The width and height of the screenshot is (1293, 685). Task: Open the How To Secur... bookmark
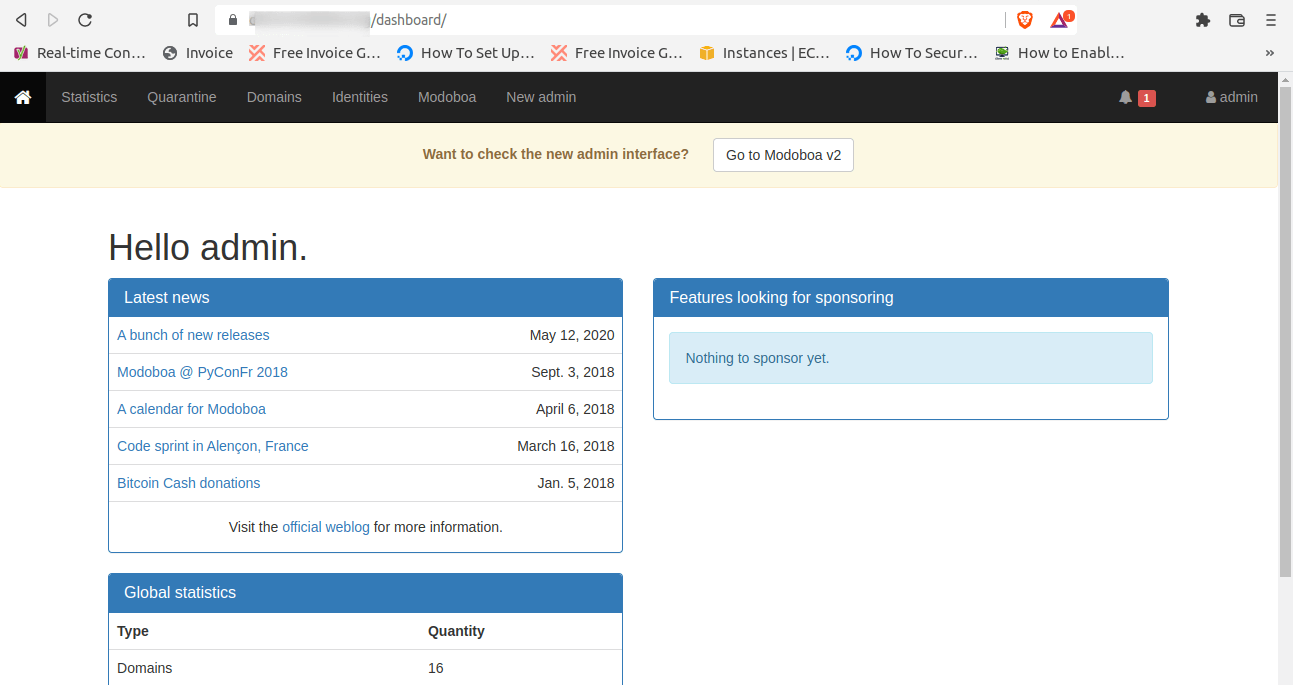(912, 53)
